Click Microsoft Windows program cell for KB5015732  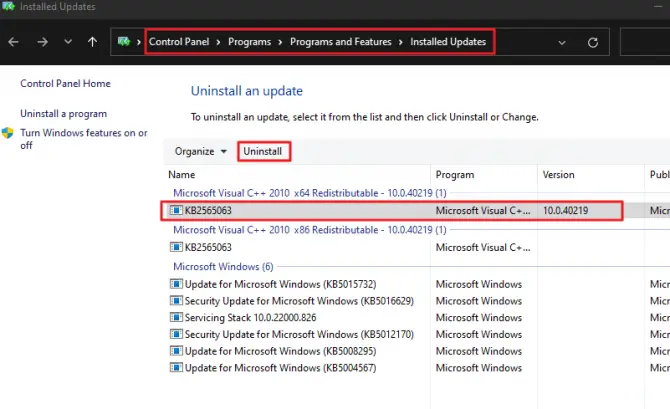pyautogui.click(x=479, y=284)
